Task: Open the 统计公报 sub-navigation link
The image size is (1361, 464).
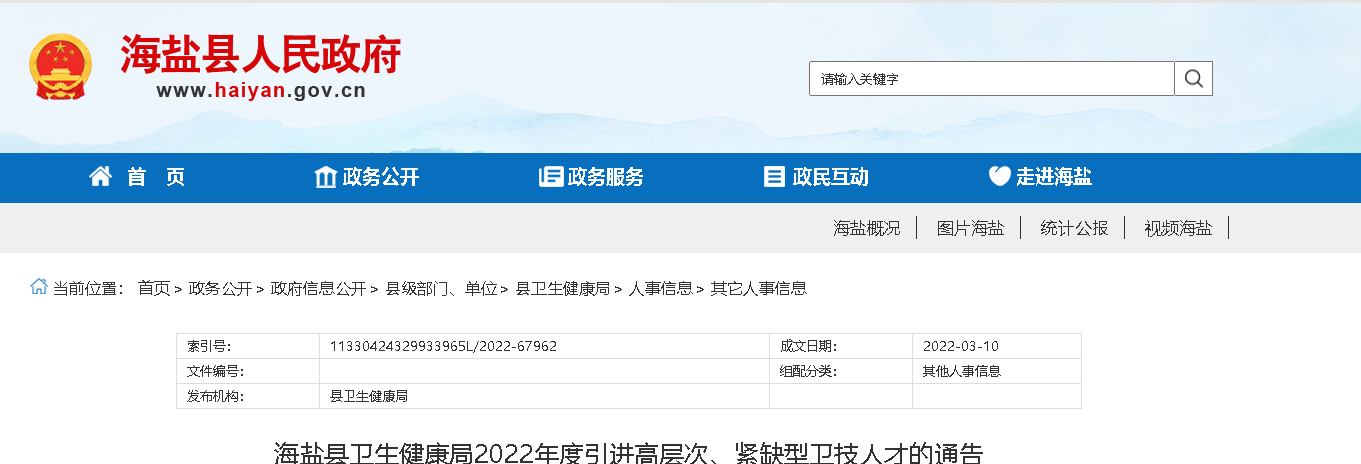Action: point(1074,228)
